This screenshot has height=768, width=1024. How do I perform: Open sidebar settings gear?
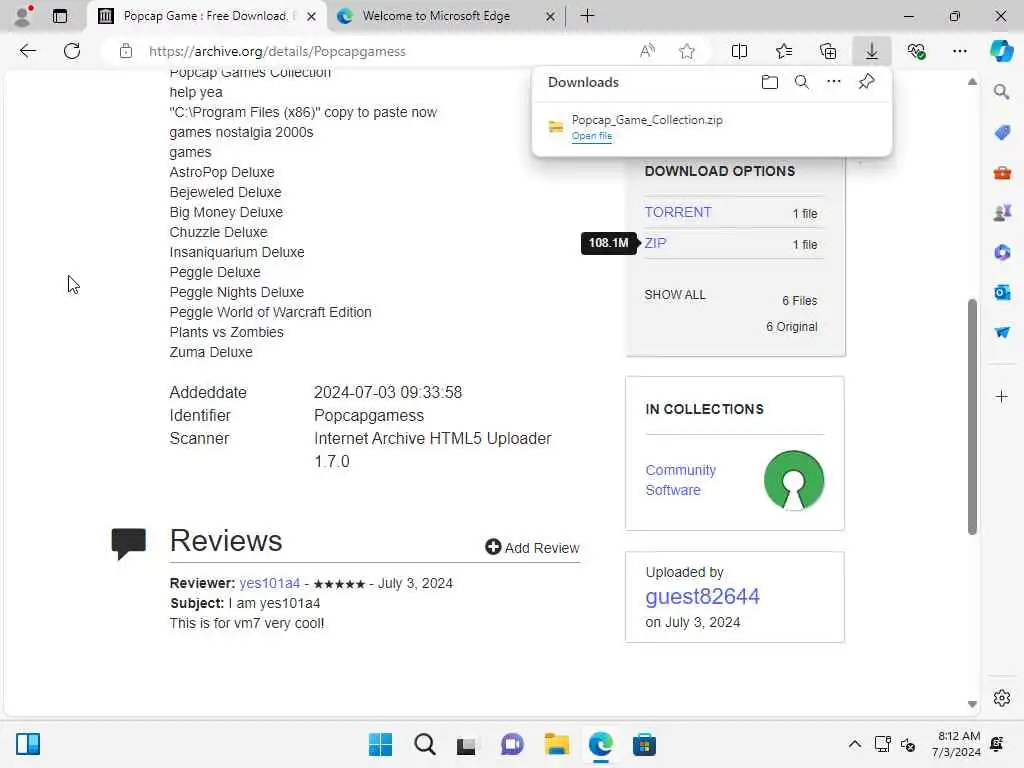(1002, 698)
